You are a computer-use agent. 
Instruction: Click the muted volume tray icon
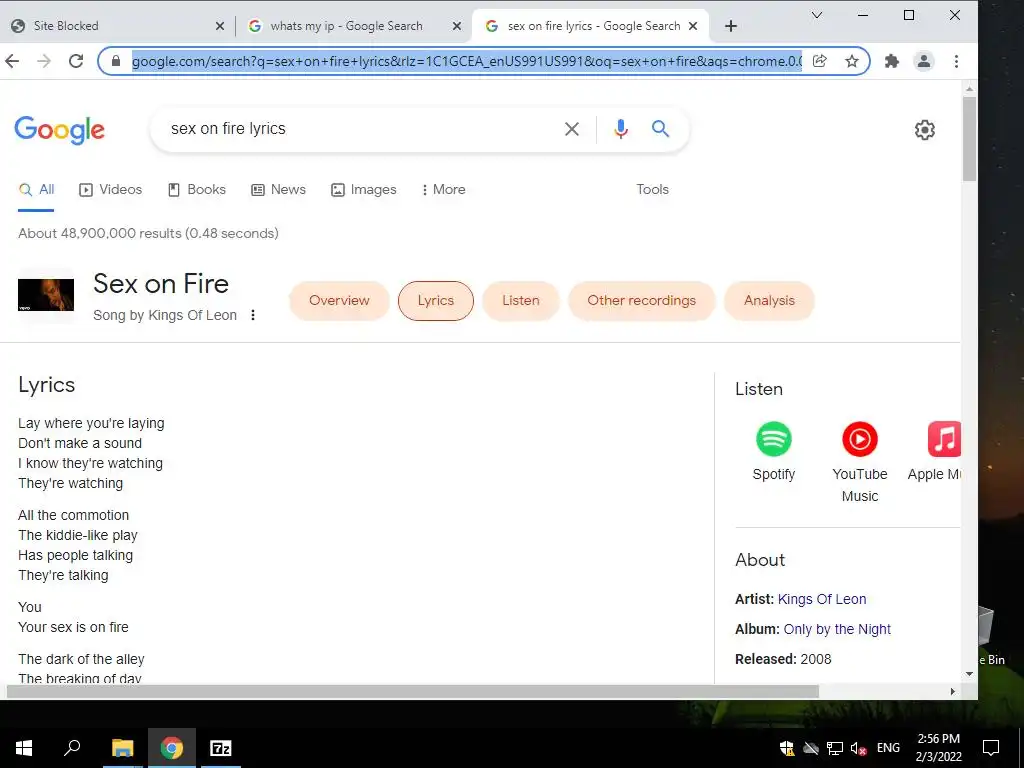(858, 748)
